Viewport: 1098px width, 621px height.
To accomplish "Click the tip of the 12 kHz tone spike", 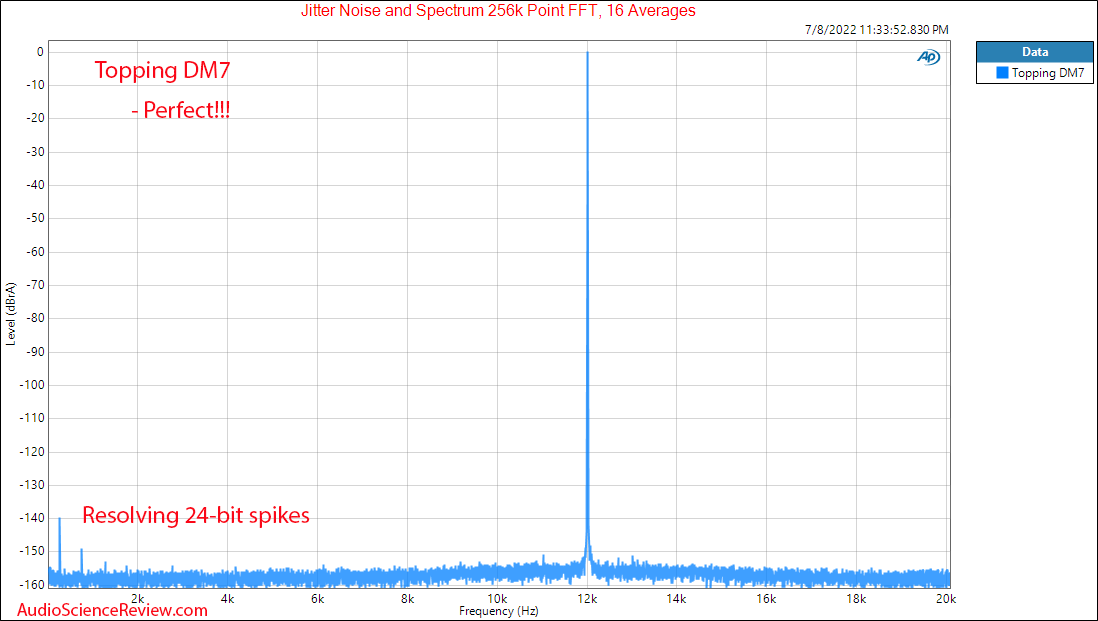I will (588, 53).
